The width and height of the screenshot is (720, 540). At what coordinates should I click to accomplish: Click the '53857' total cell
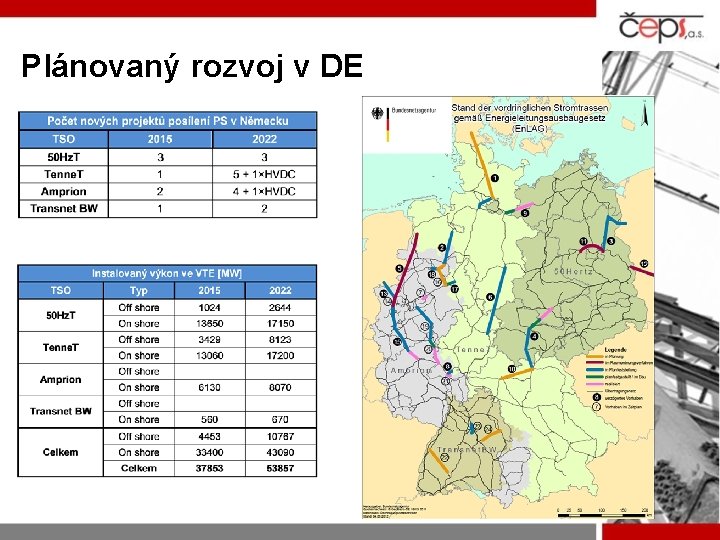[x=280, y=468]
